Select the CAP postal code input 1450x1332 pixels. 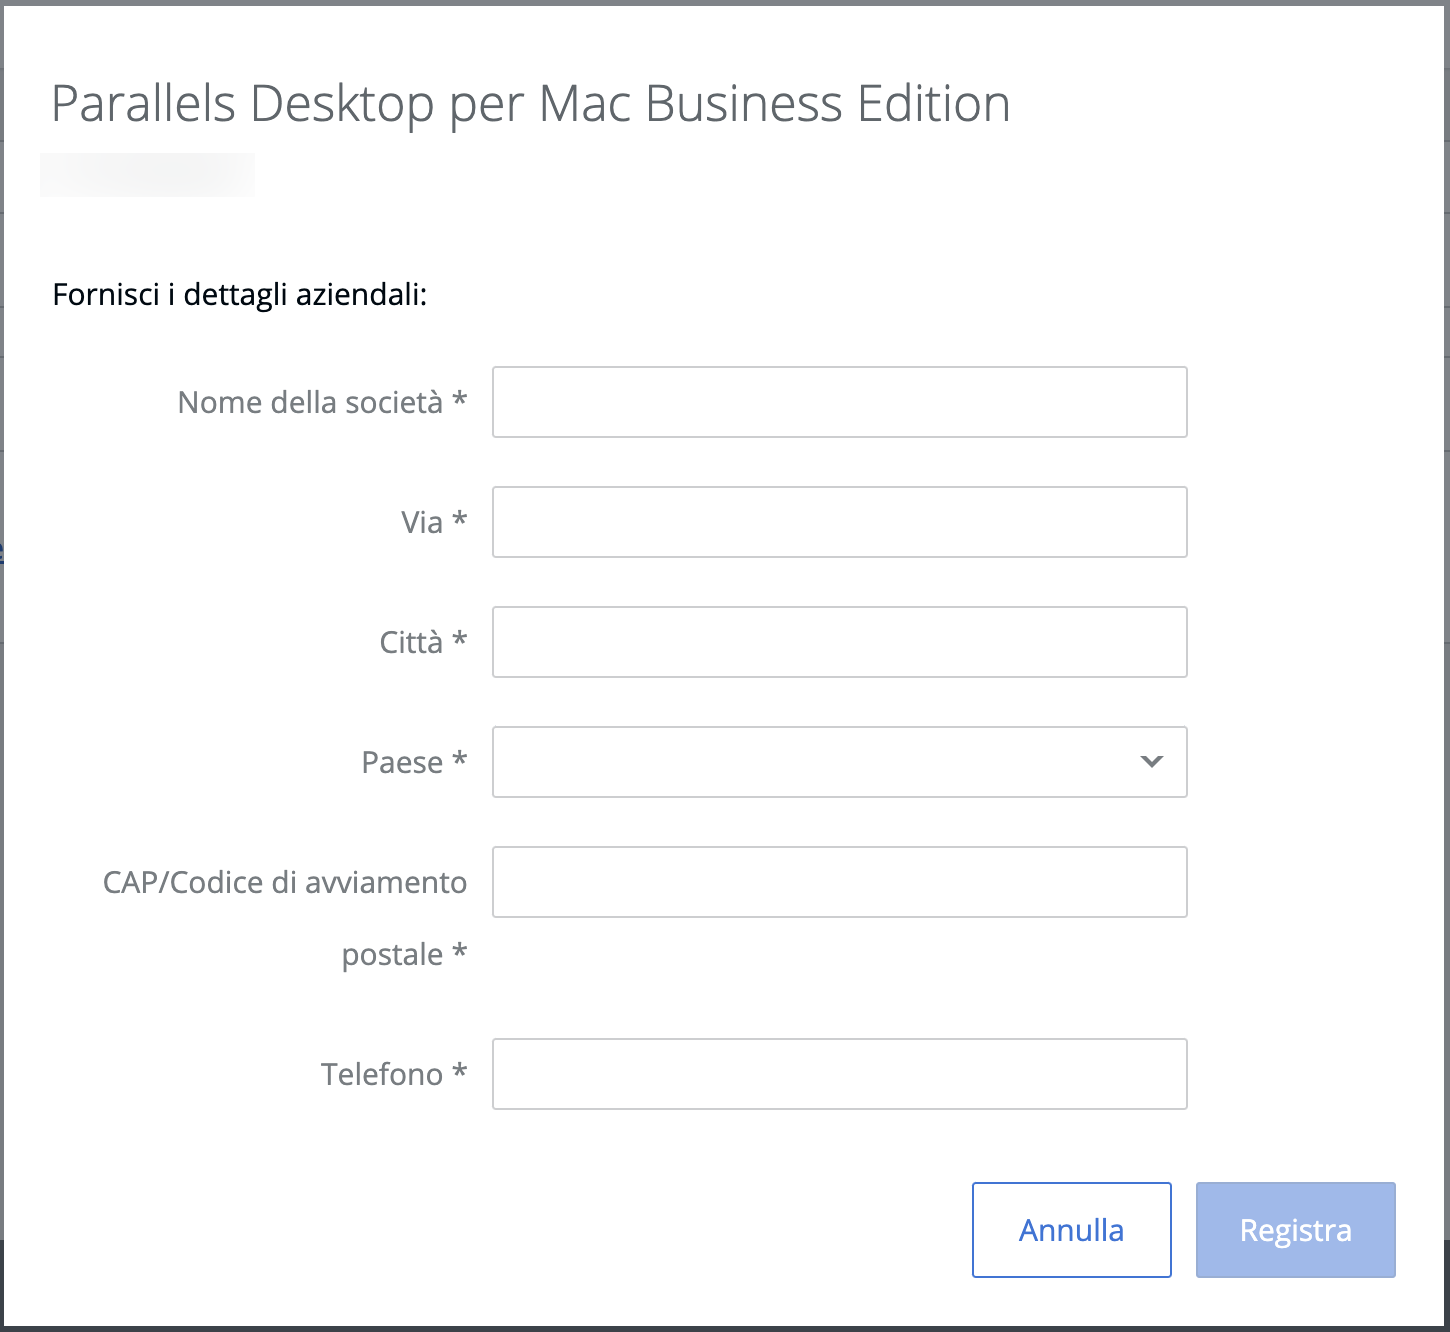(x=839, y=882)
